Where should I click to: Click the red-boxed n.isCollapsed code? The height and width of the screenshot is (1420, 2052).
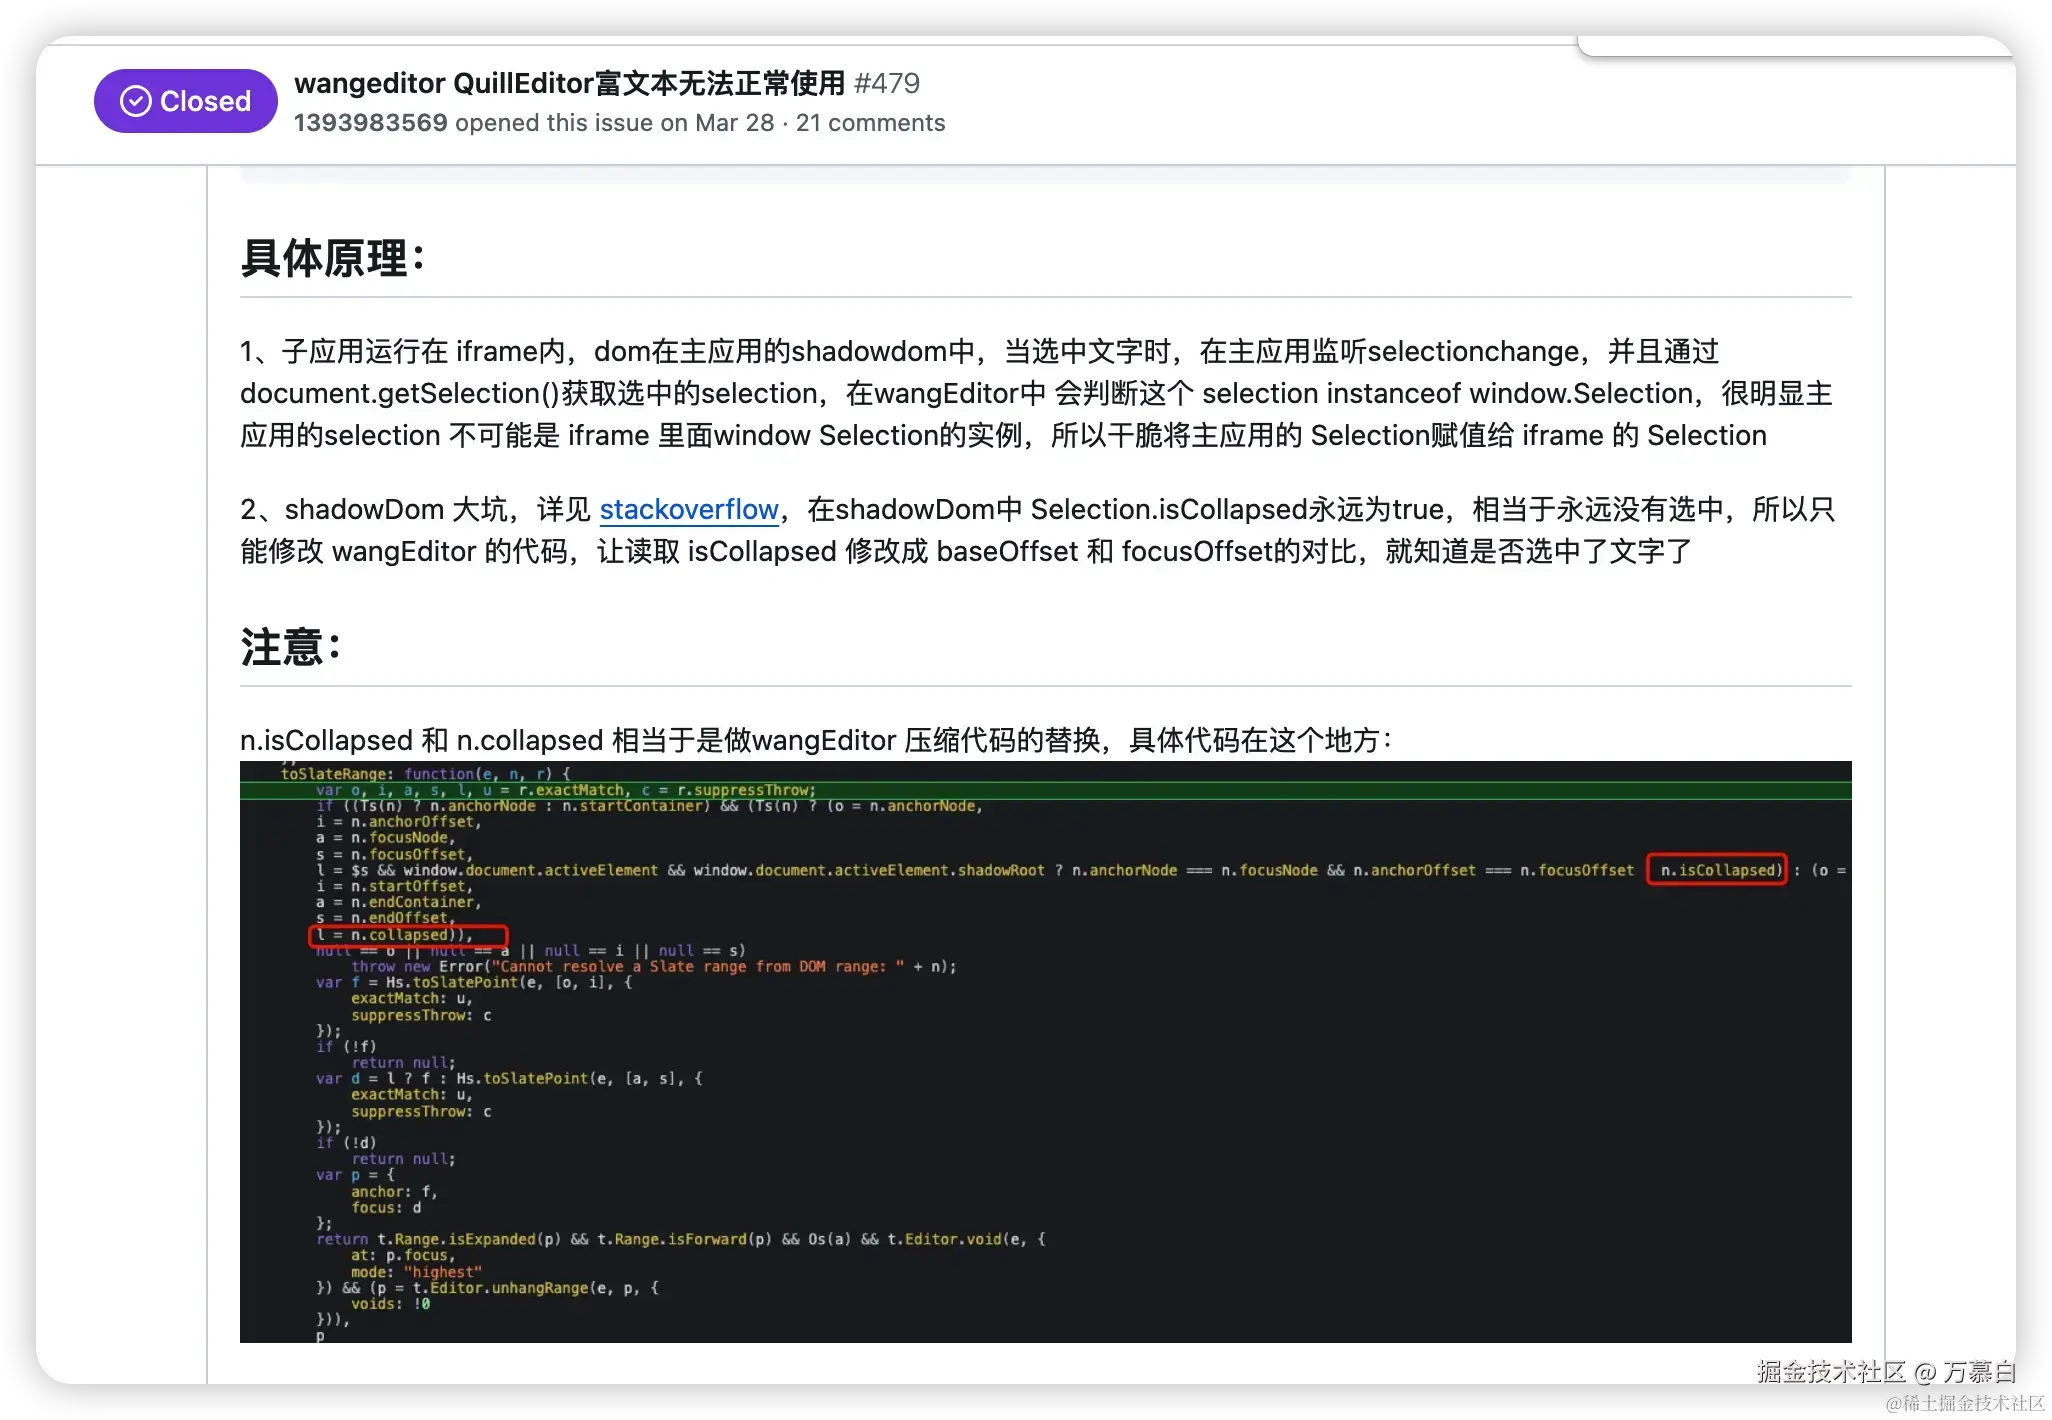1716,870
